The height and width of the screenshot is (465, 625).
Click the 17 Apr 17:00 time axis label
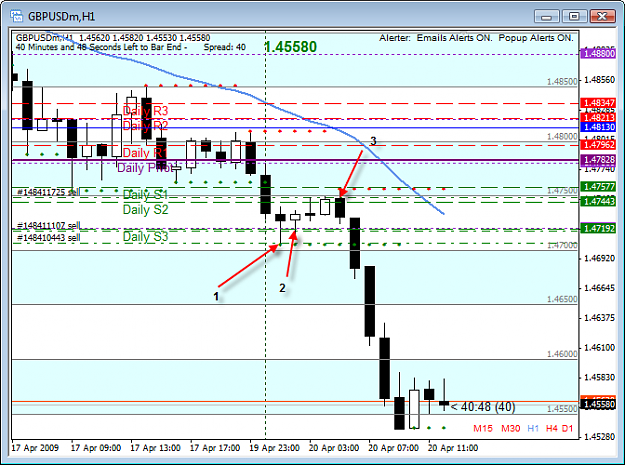[x=215, y=448]
